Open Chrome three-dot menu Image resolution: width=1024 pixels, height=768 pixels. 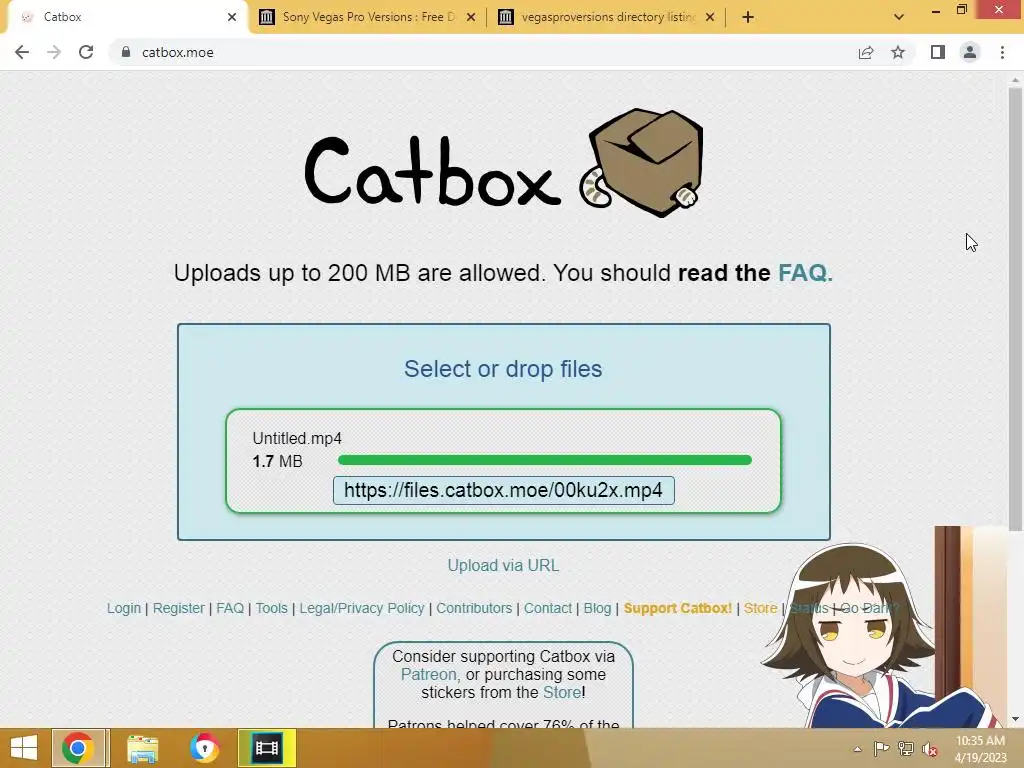(1002, 52)
